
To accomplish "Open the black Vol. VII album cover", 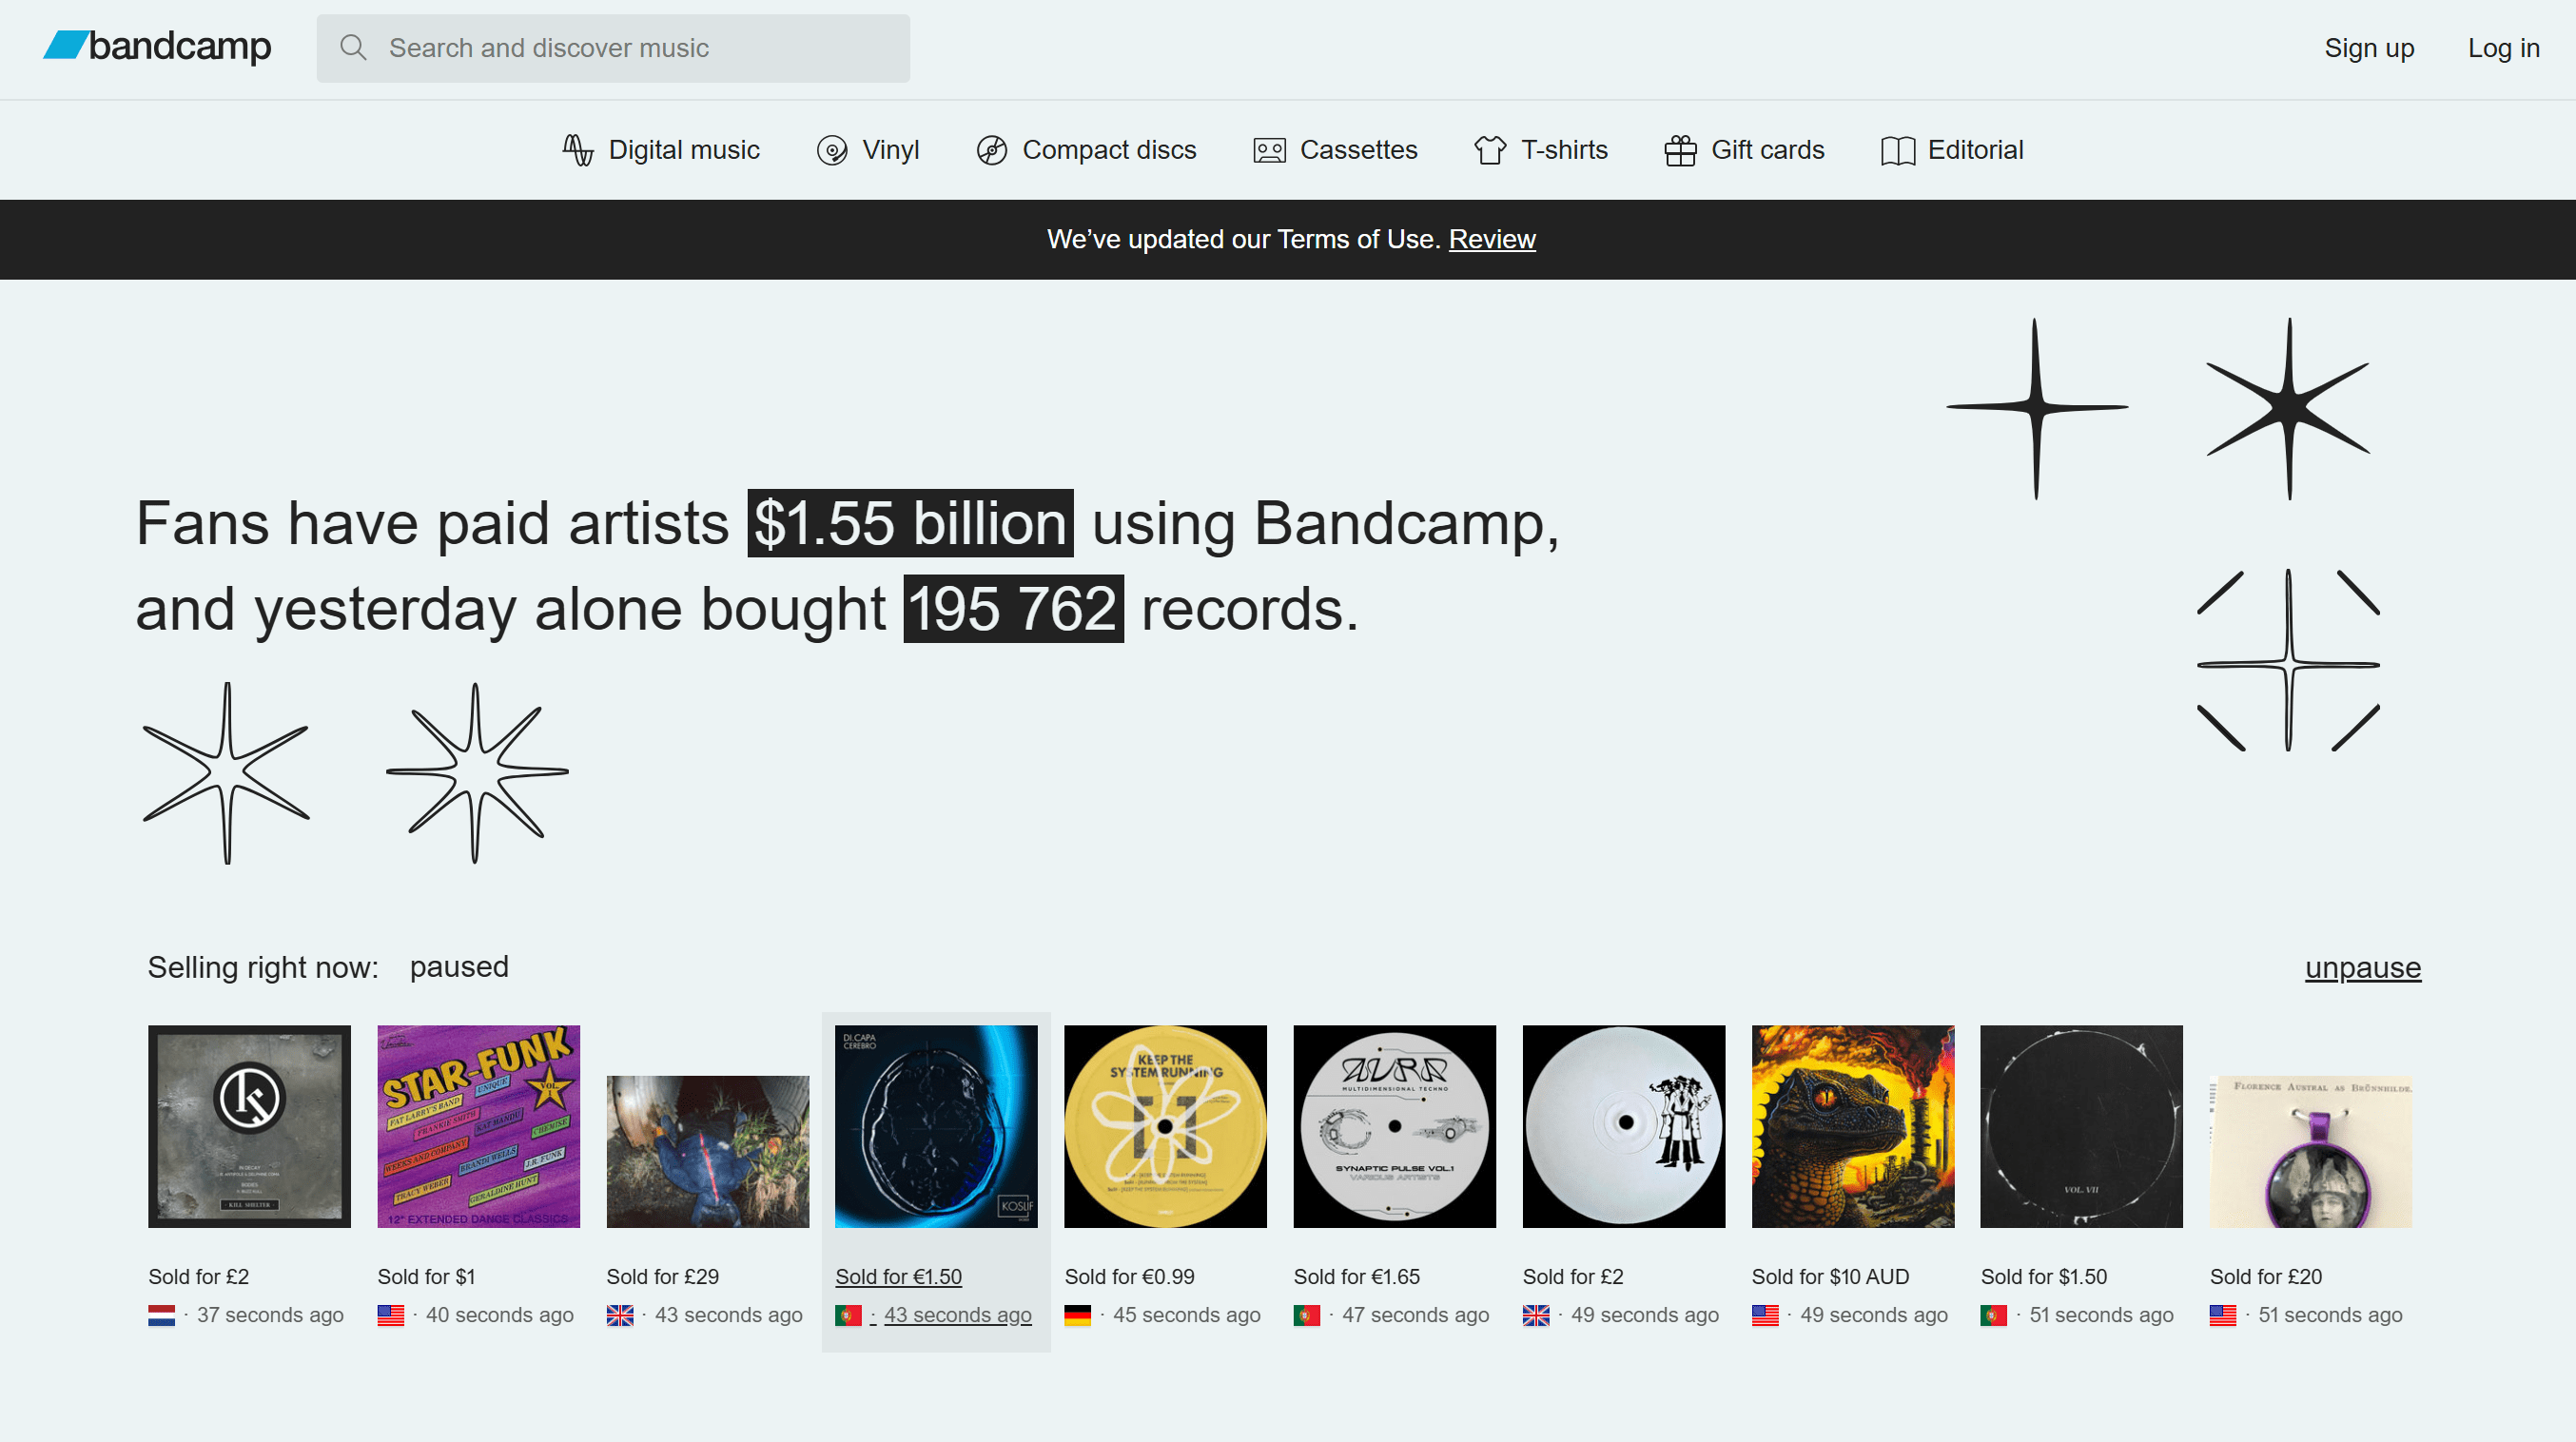I will [2081, 1126].
